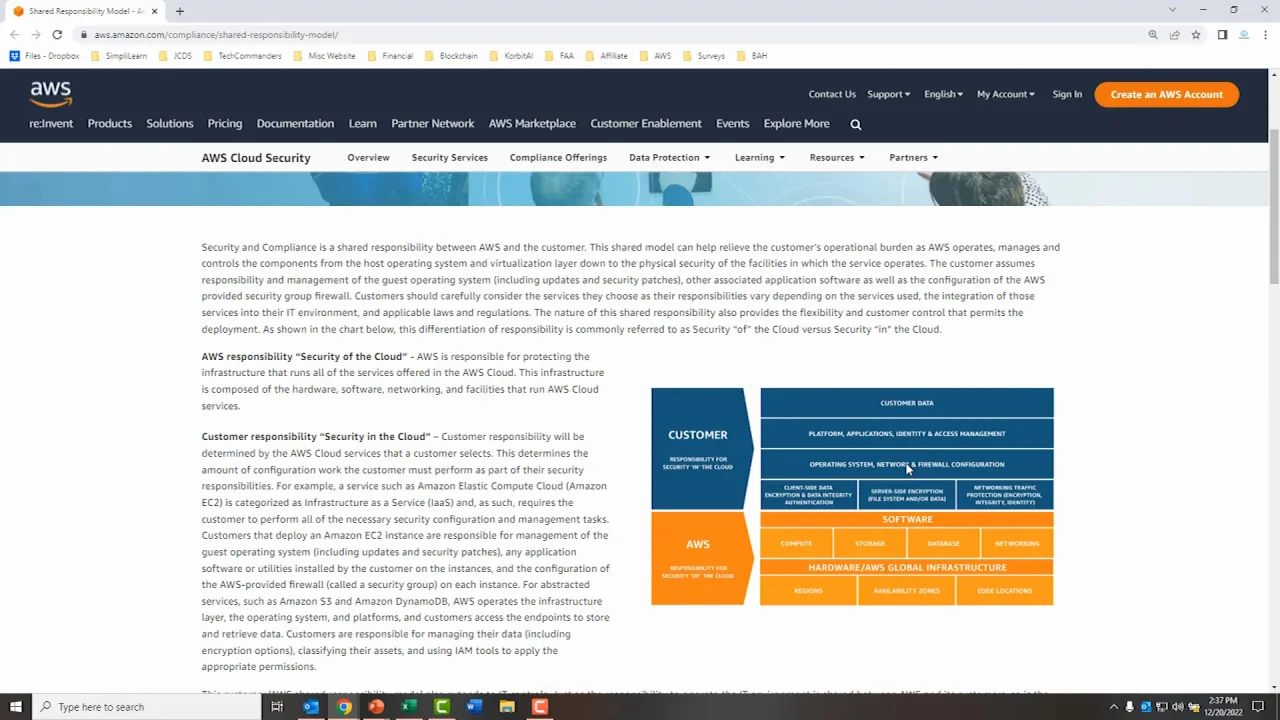
Task: Open the Windows Start menu
Action: [15, 707]
